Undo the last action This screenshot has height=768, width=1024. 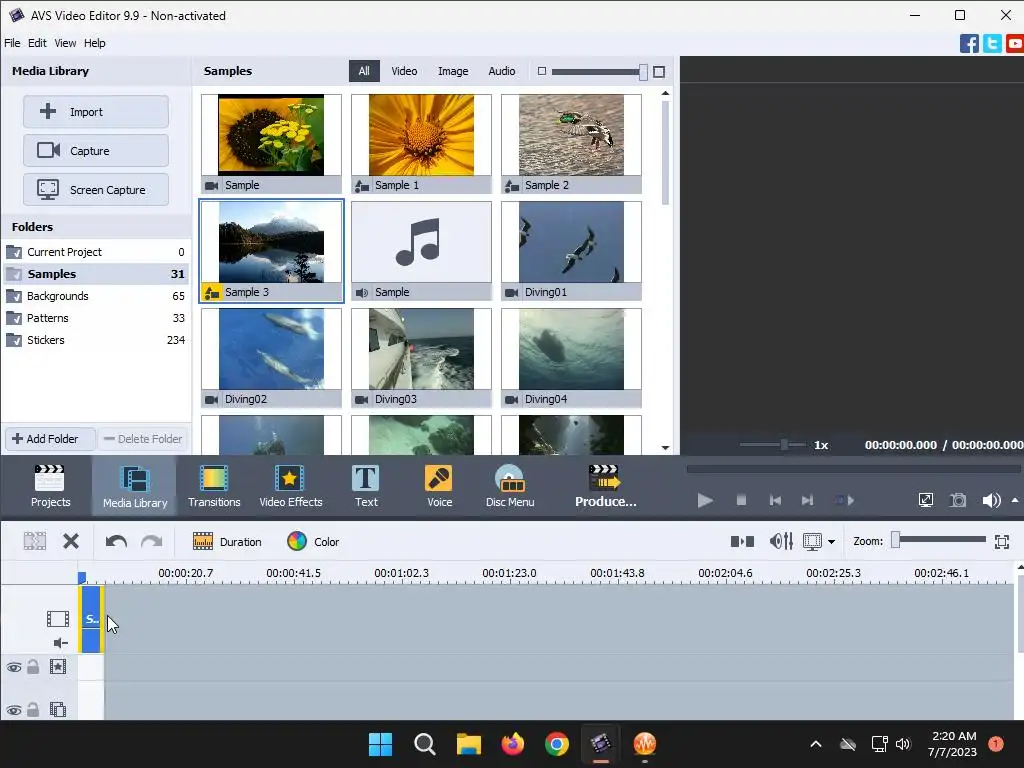pos(116,541)
